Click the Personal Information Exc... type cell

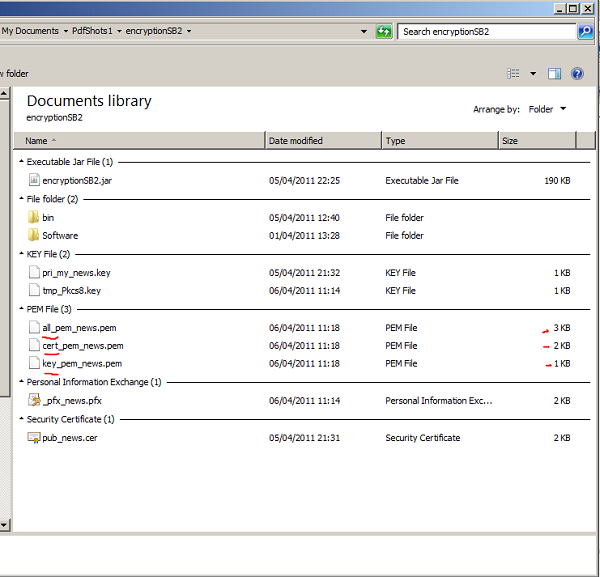(x=439, y=401)
